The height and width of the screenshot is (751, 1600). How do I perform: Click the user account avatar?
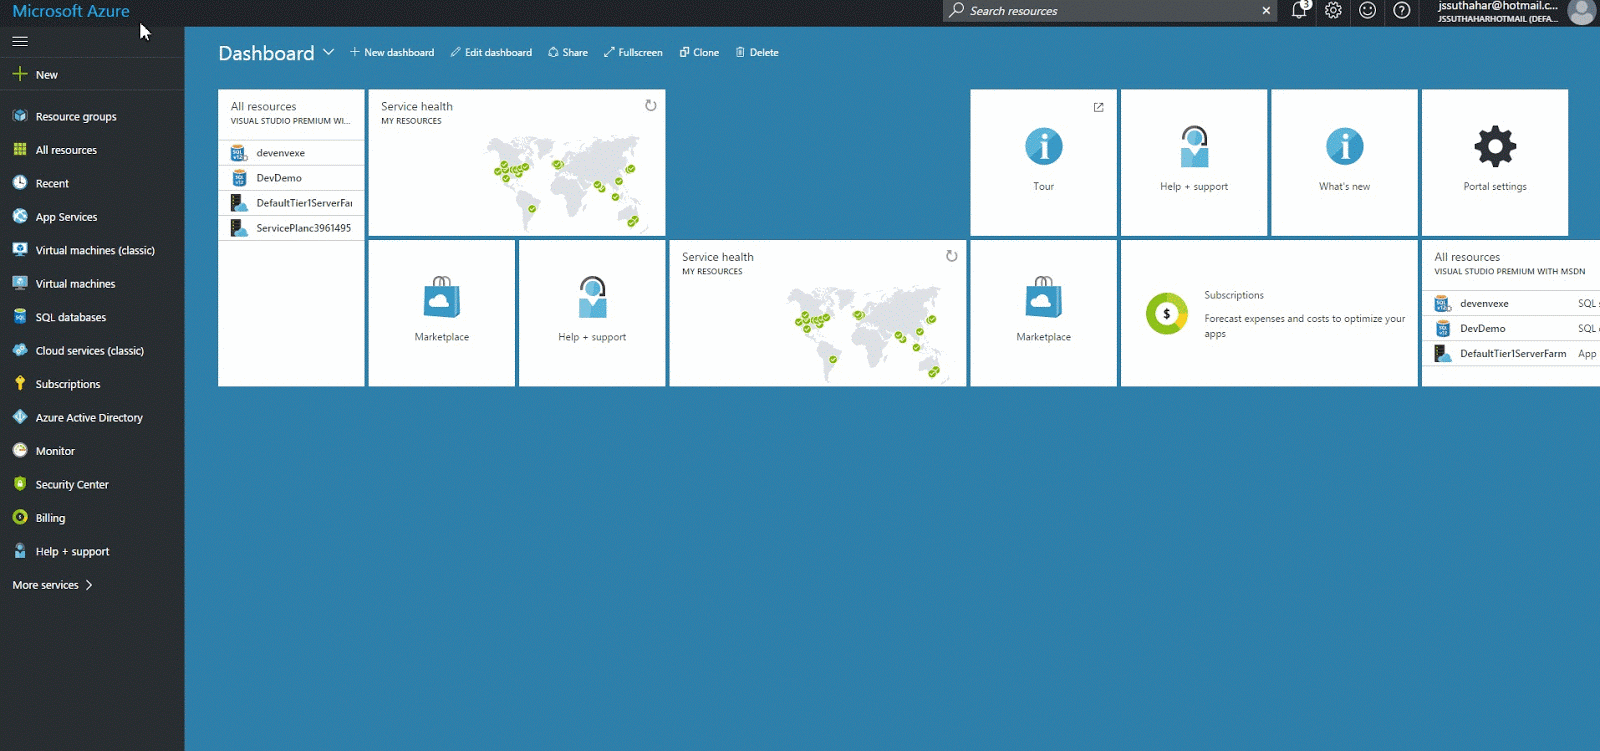1581,11
